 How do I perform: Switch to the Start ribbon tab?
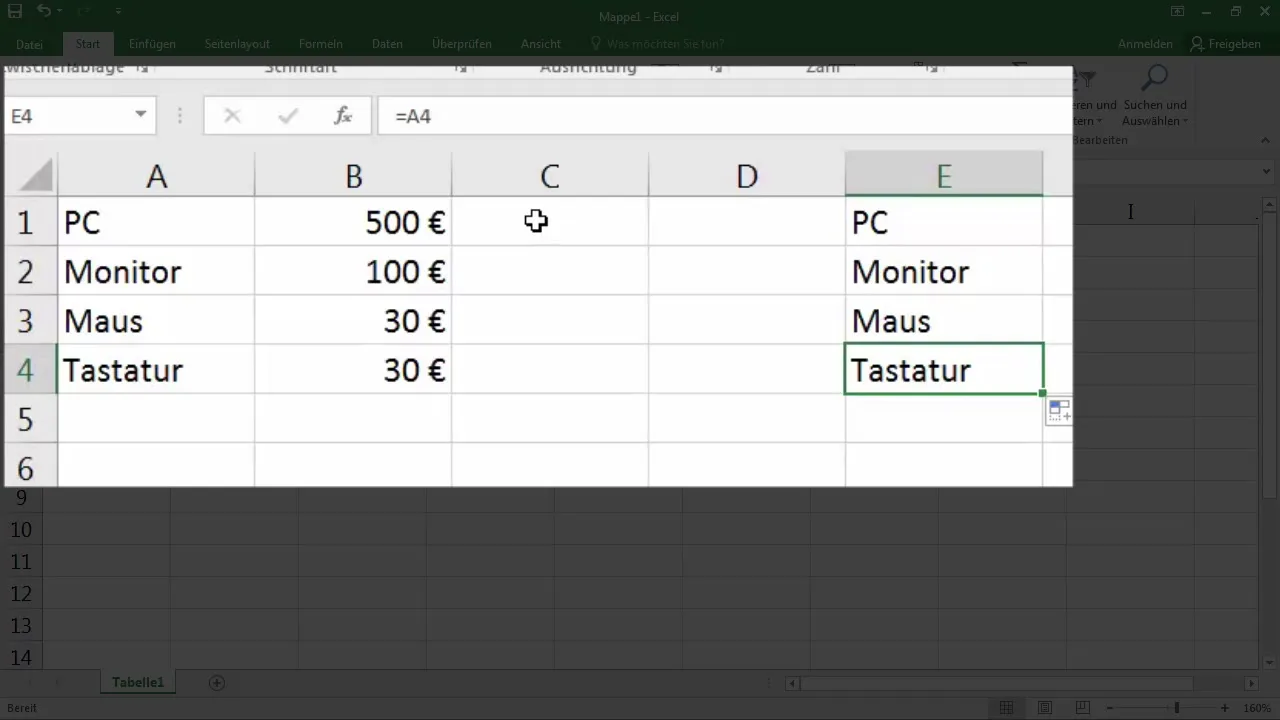(x=88, y=44)
